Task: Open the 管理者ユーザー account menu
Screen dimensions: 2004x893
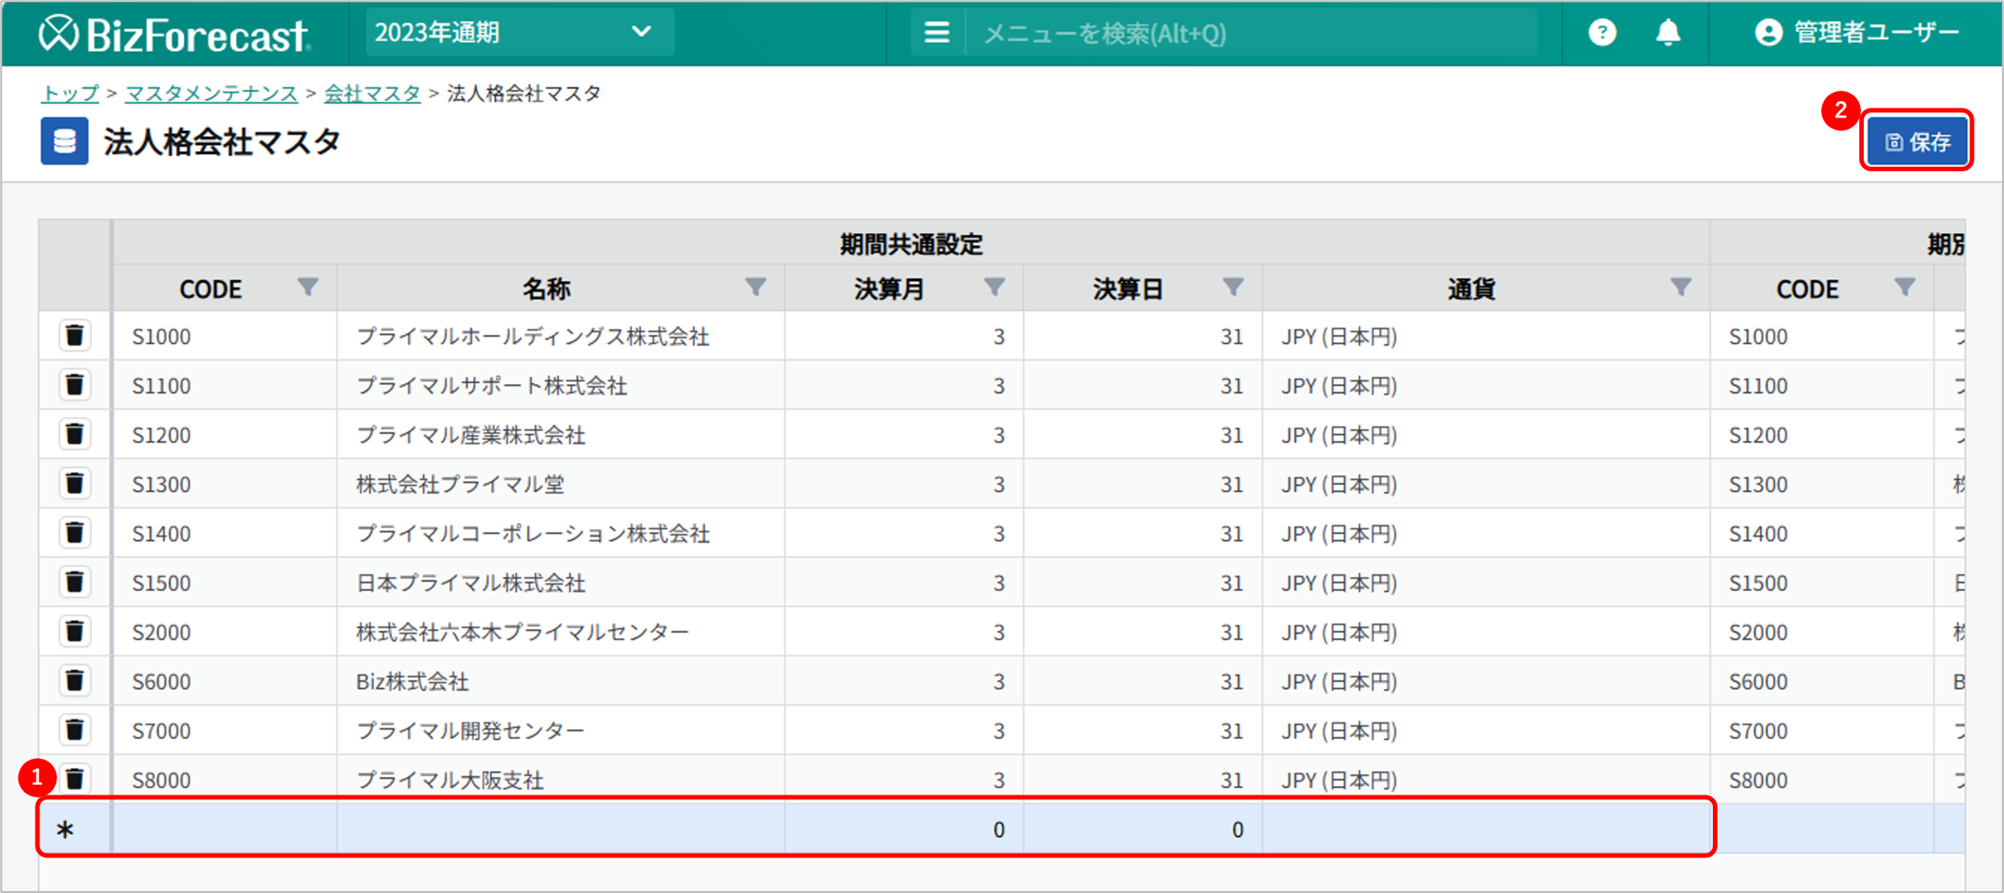Action: pos(1857,33)
